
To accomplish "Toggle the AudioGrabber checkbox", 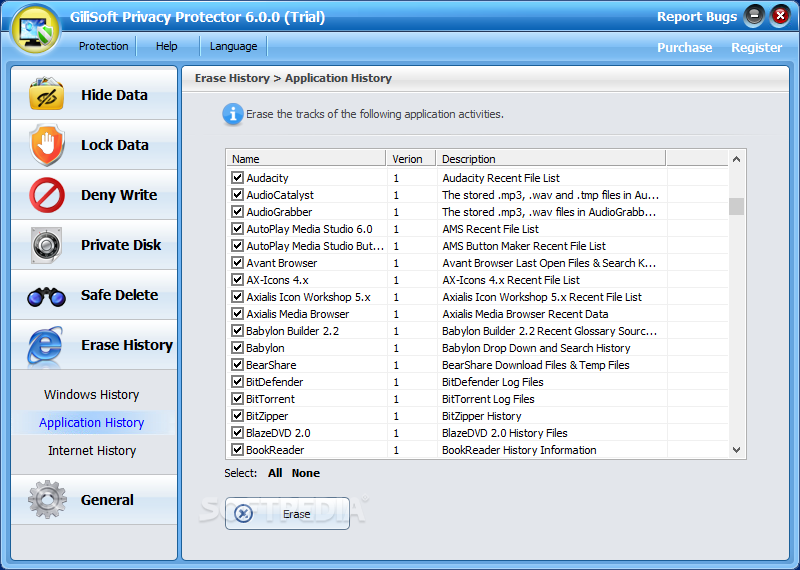I will pos(237,211).
